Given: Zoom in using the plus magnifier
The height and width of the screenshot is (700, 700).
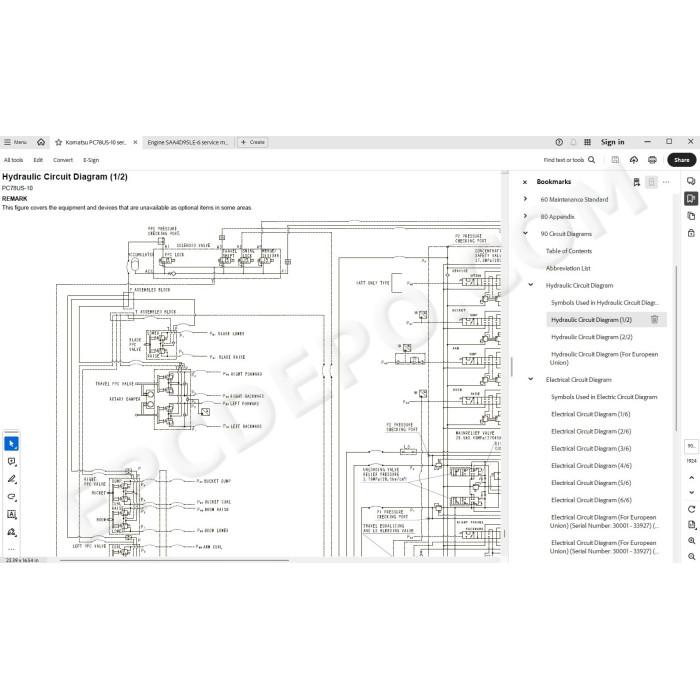Looking at the screenshot, I should point(692,541).
